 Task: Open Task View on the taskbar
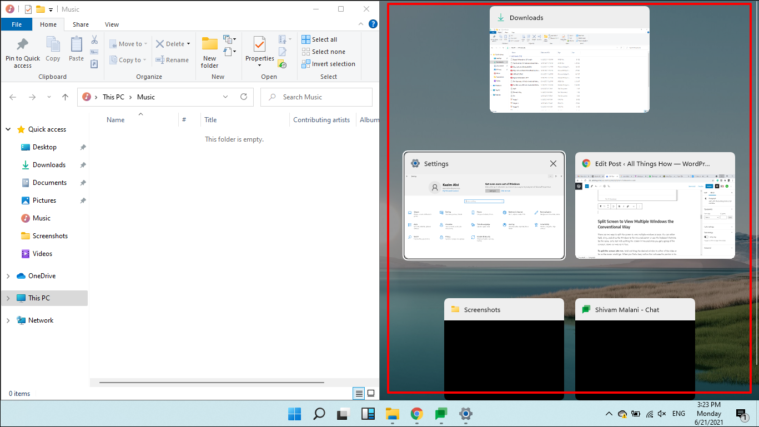pos(343,413)
